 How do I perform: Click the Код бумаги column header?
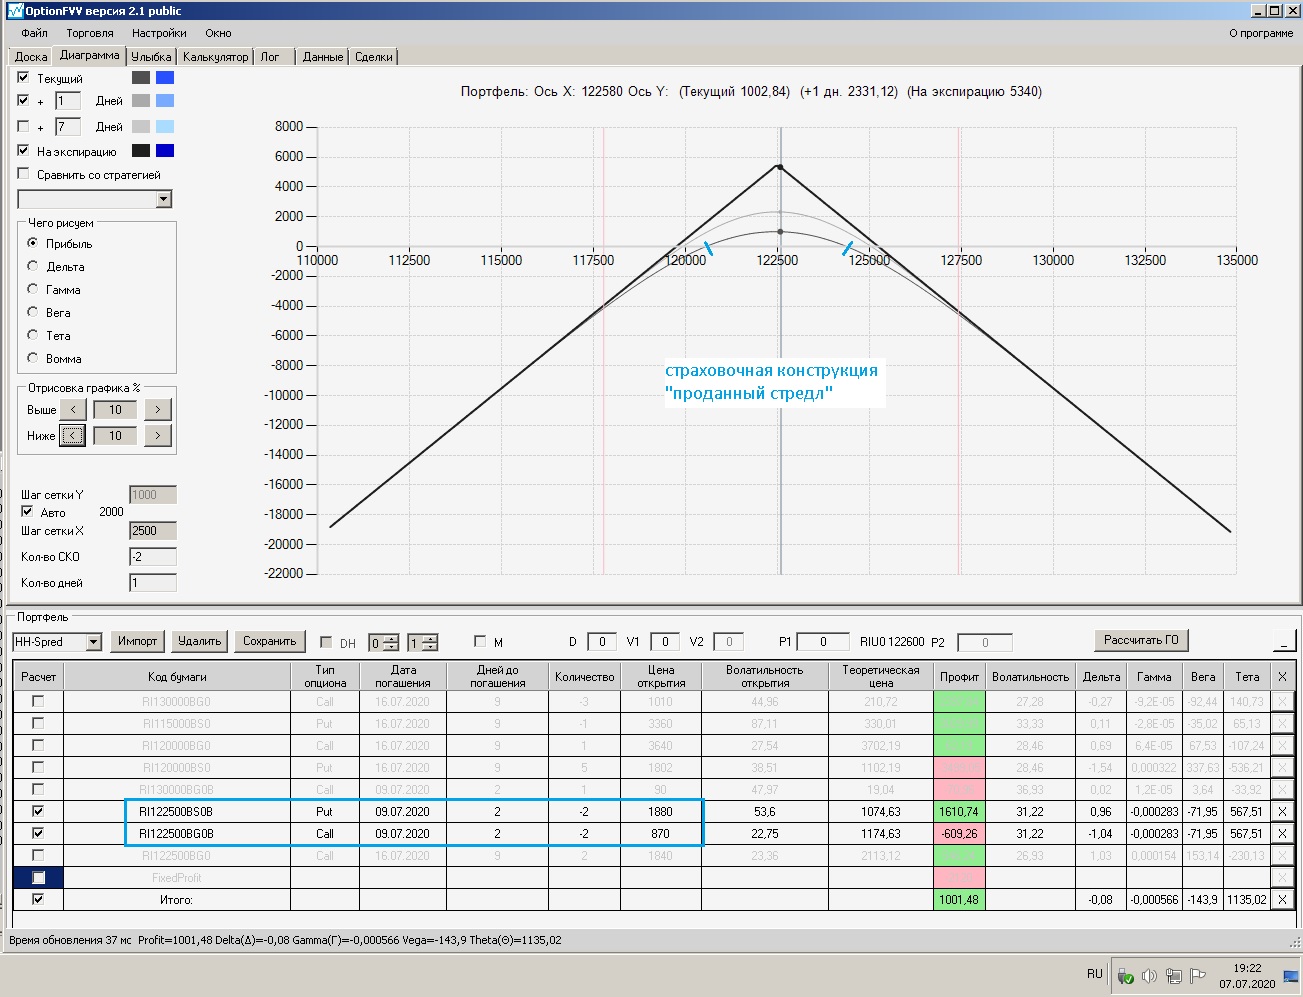177,677
